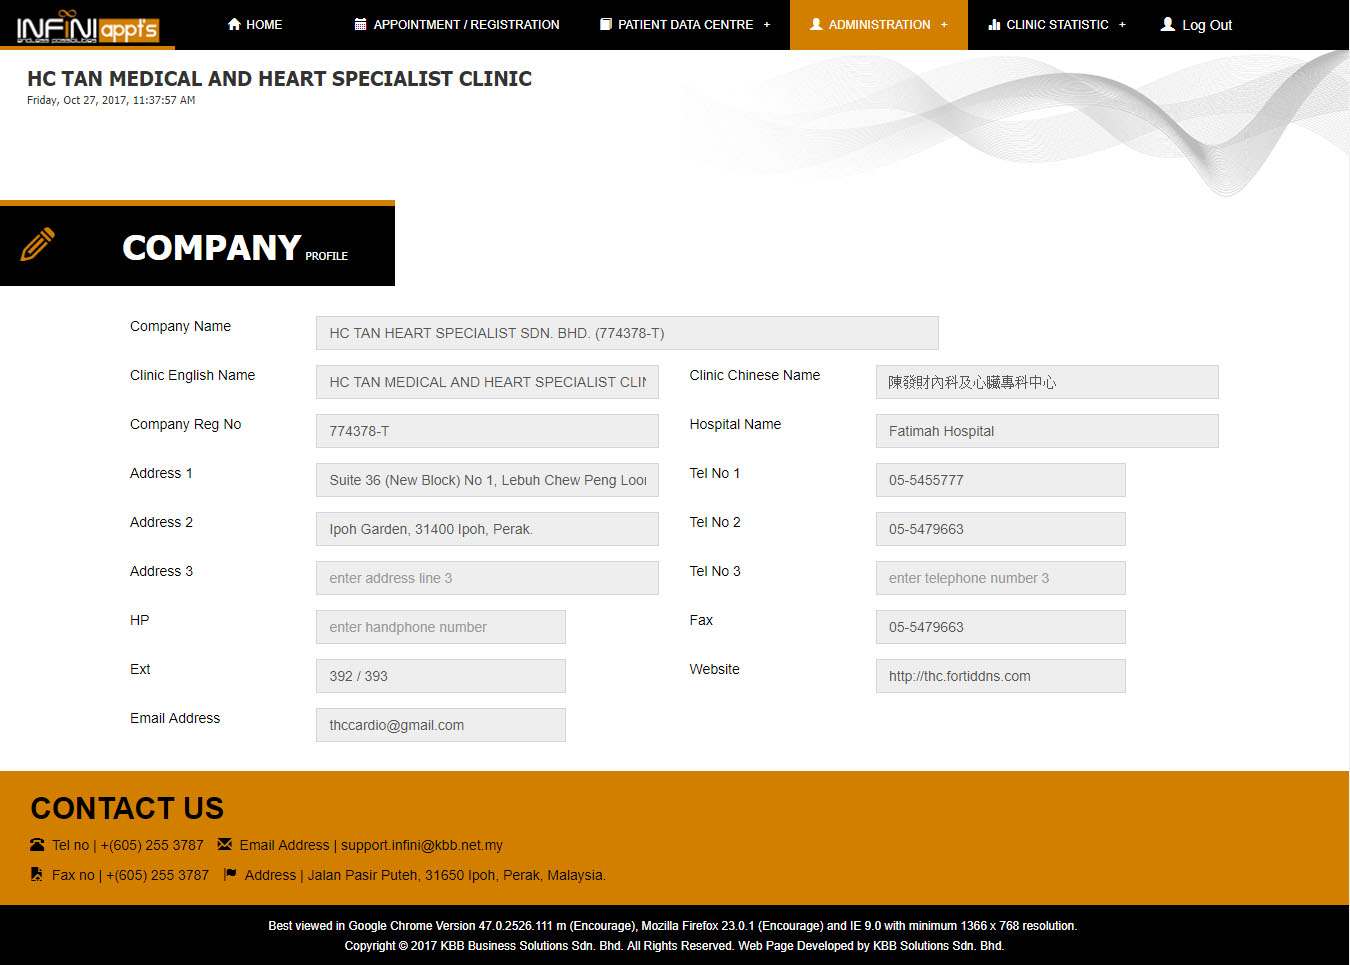
Task: Click the Email Address input field
Action: point(441,725)
